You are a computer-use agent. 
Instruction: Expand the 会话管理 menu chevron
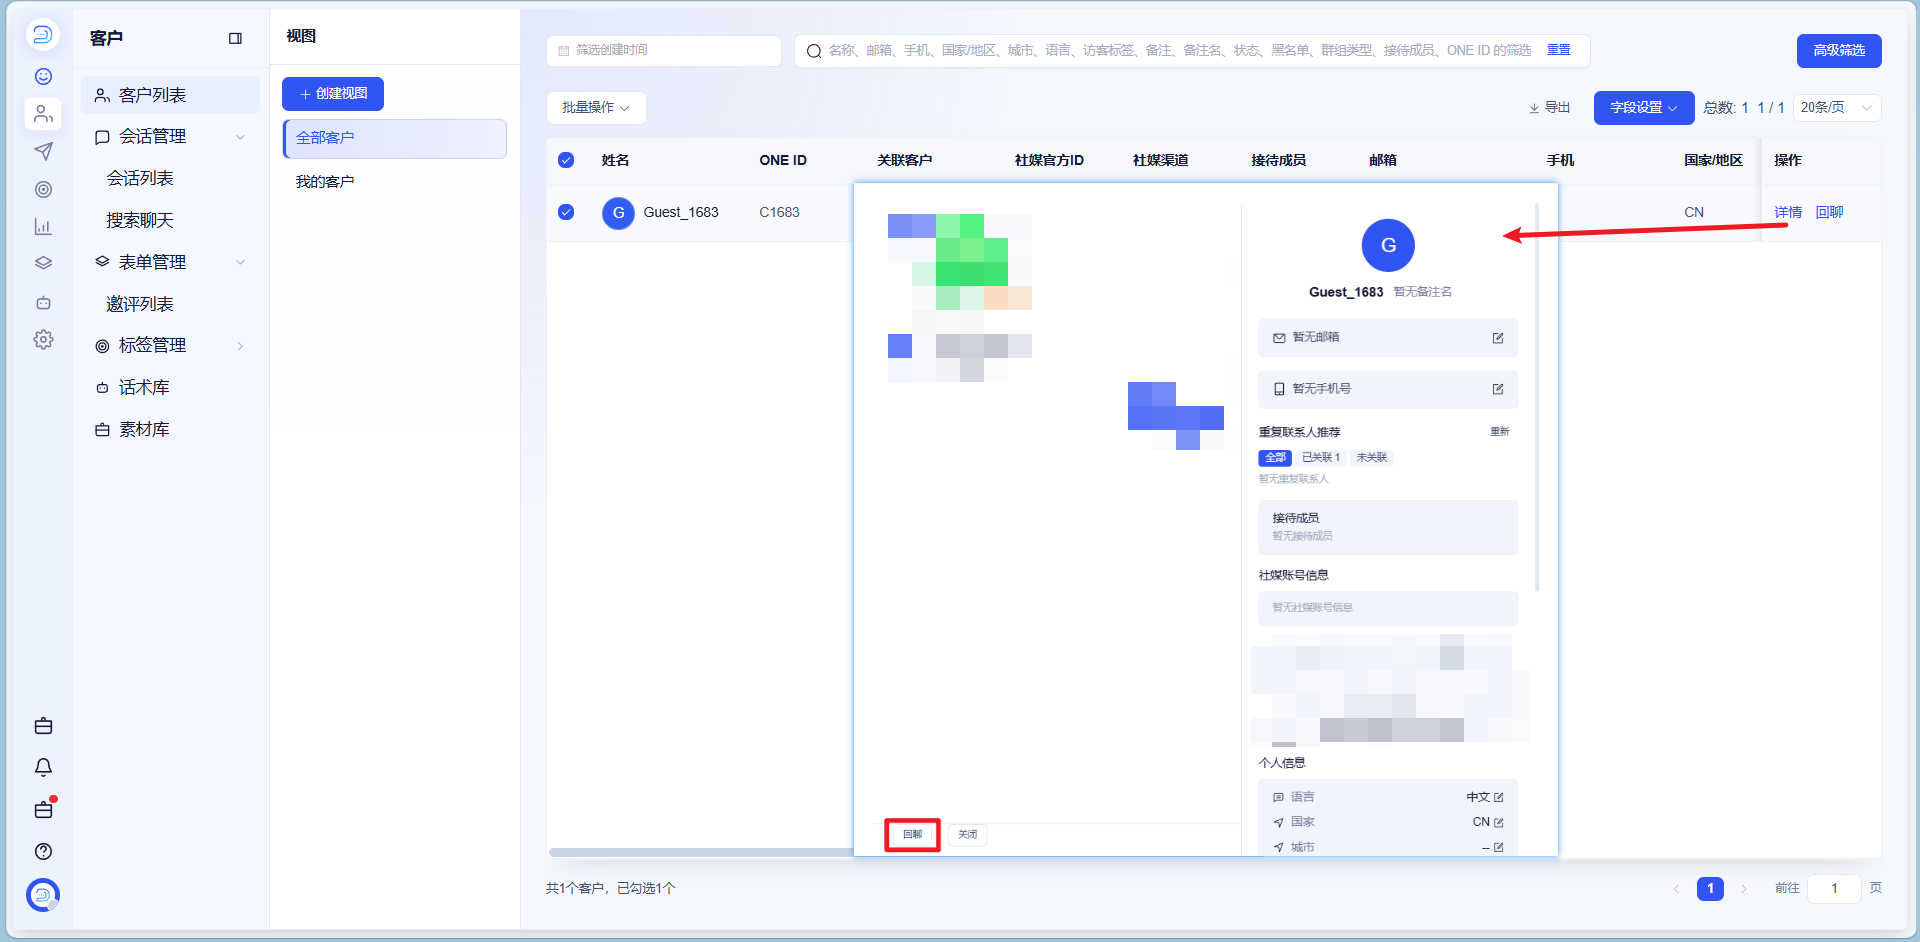240,137
